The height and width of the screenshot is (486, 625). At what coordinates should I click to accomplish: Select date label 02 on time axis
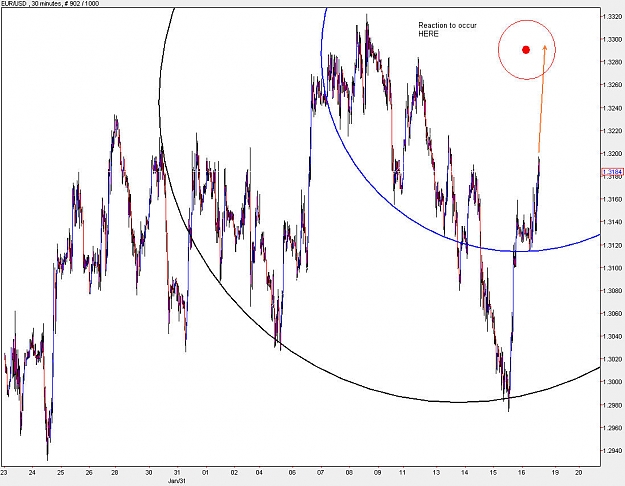pyautogui.click(x=234, y=473)
